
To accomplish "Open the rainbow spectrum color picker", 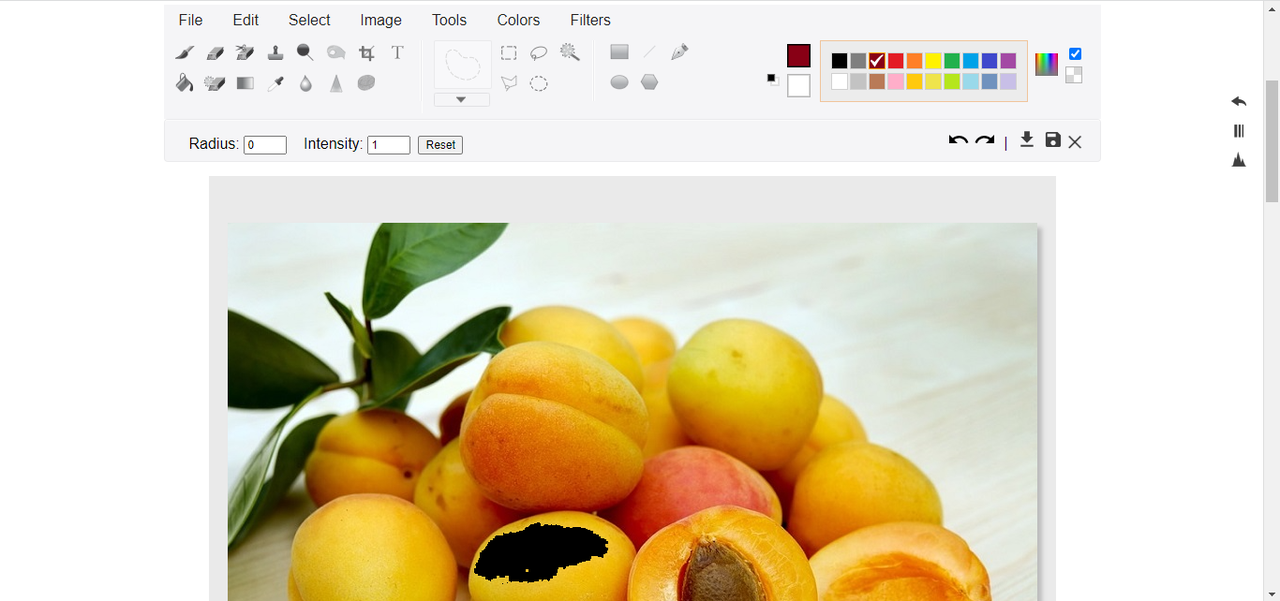I will tap(1046, 64).
